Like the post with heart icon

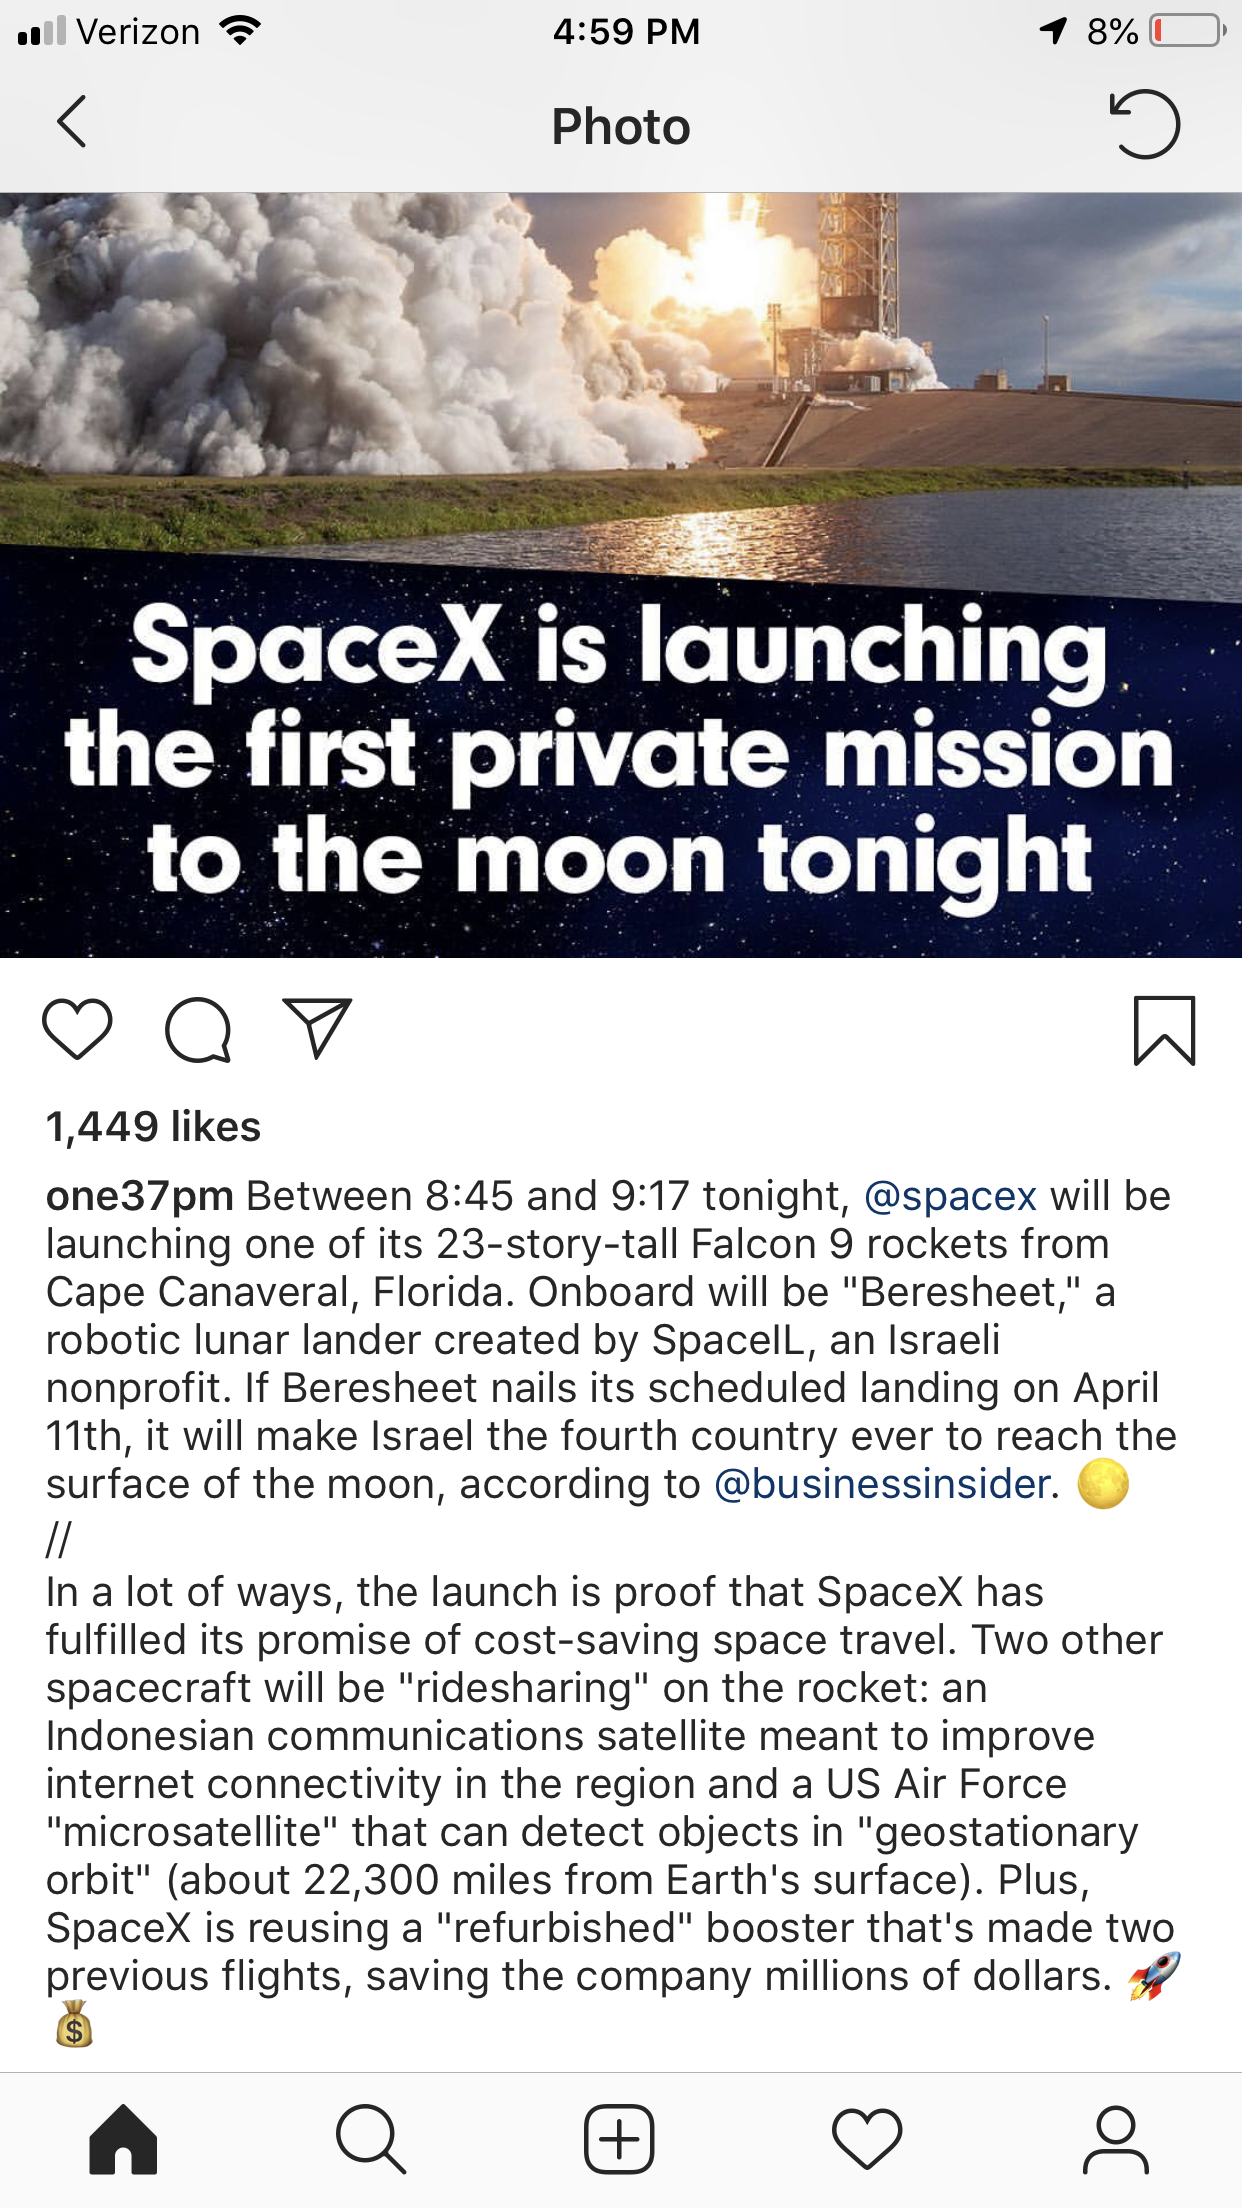(x=77, y=1029)
